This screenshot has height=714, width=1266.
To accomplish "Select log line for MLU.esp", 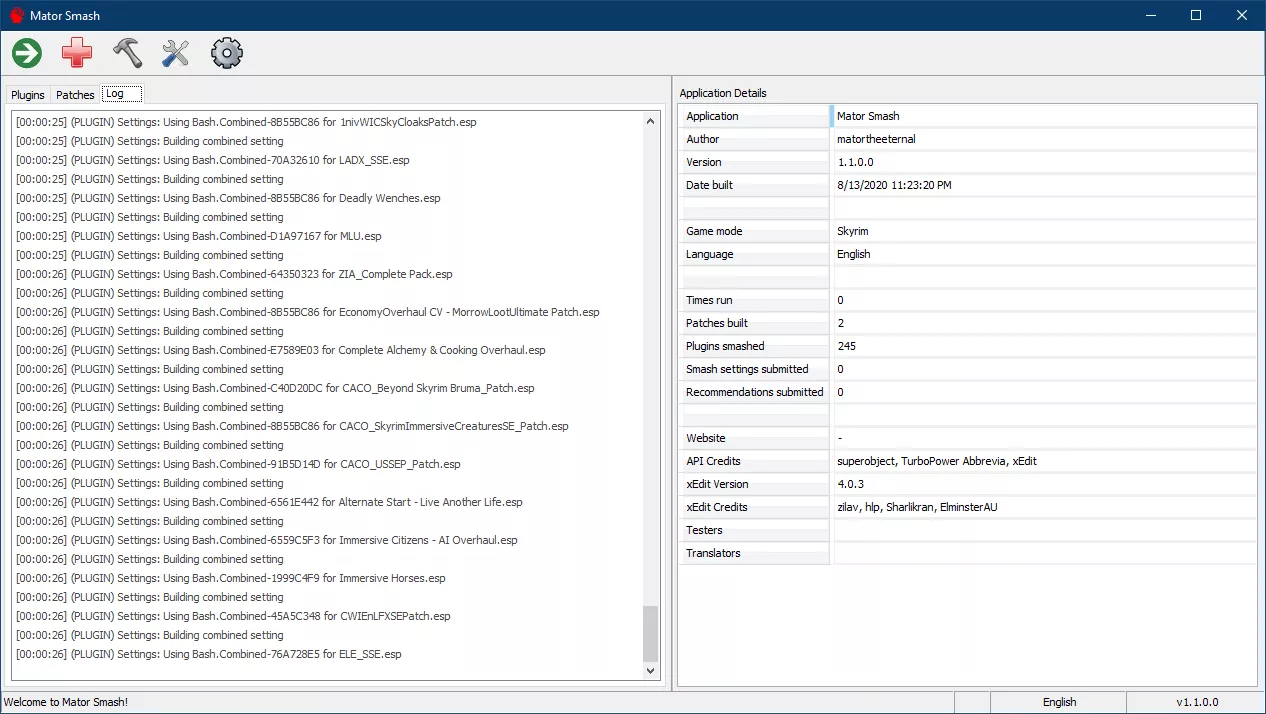I will tap(198, 236).
